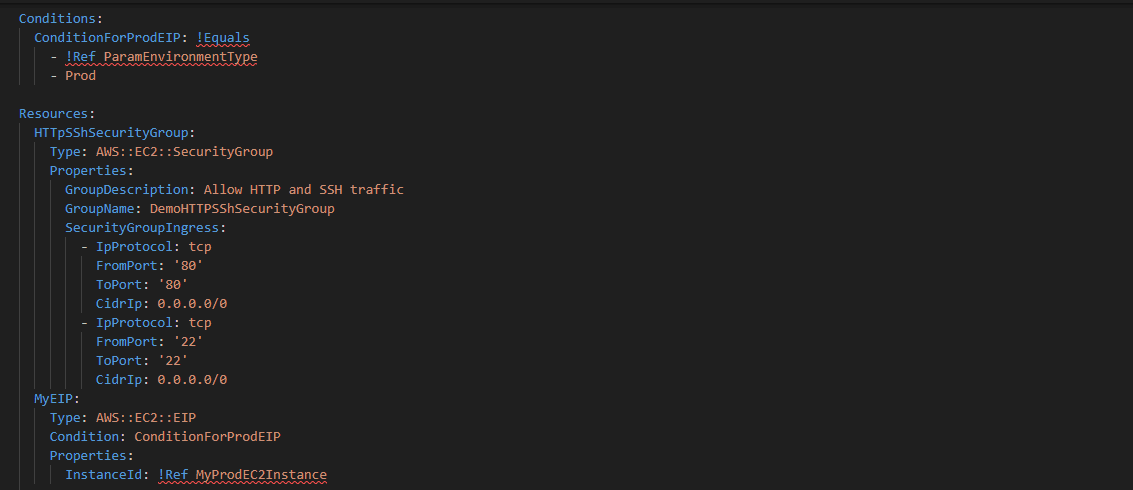Click the MyEIP resource name

[56, 398]
